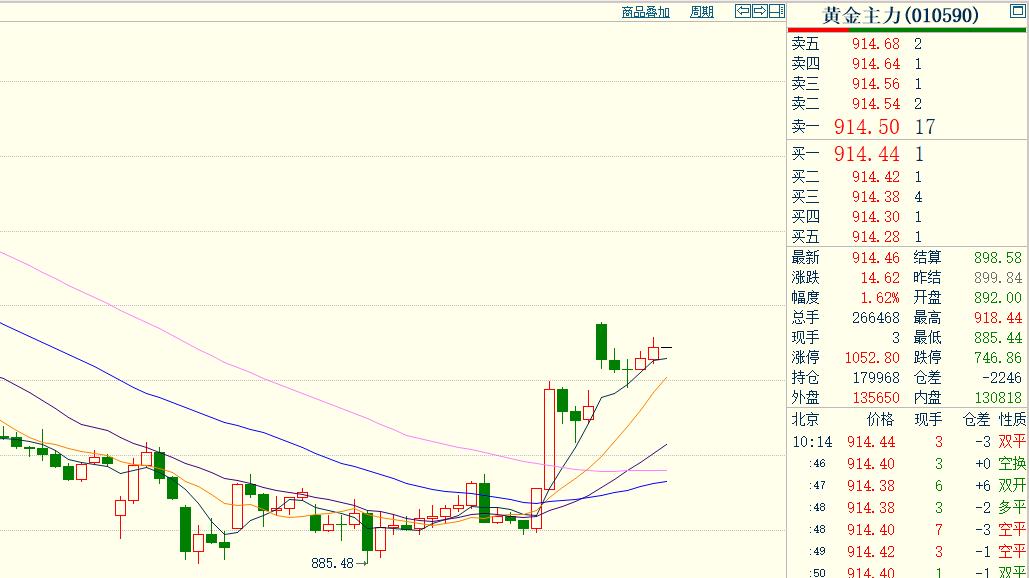Click the 最低 value 885.44
Screen dimensions: 1029x578
(998, 338)
